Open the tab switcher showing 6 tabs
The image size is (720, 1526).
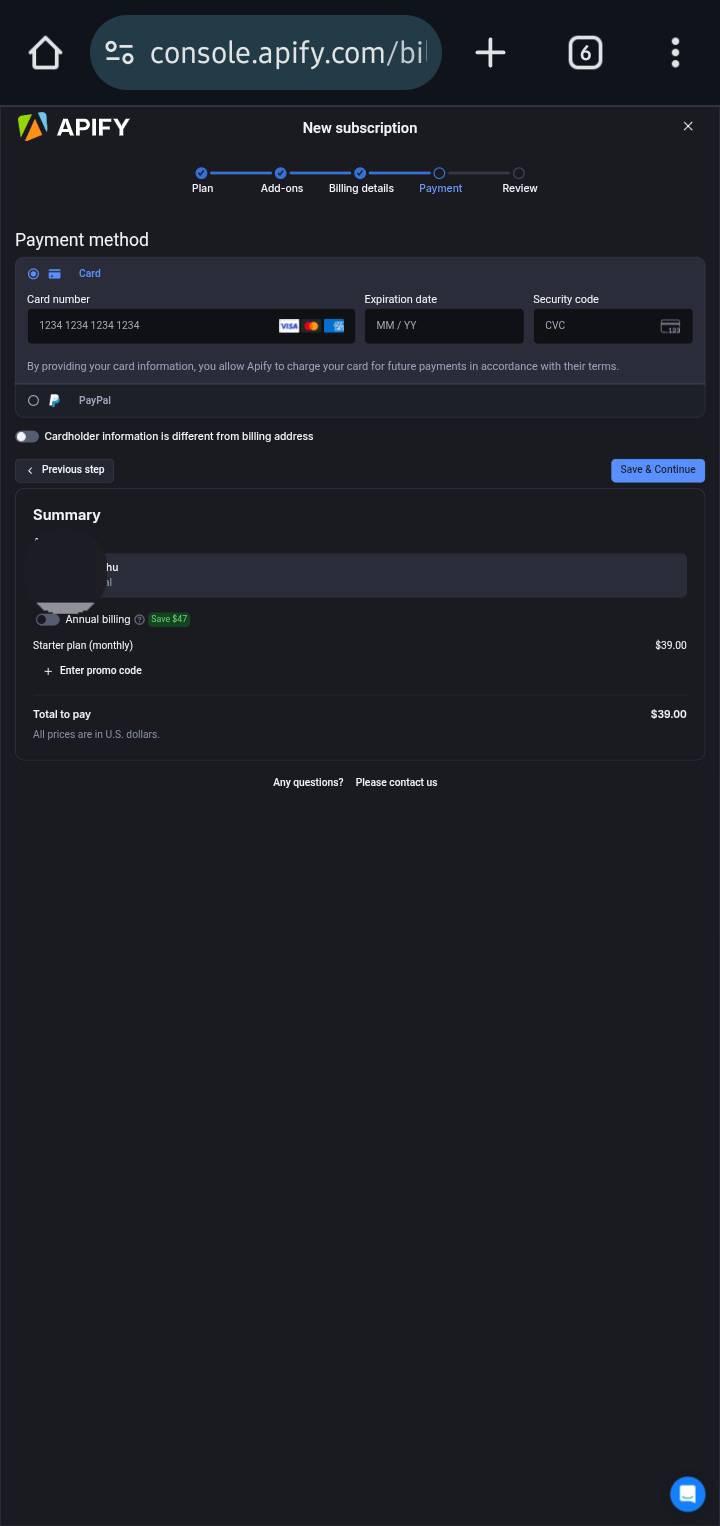tap(585, 53)
